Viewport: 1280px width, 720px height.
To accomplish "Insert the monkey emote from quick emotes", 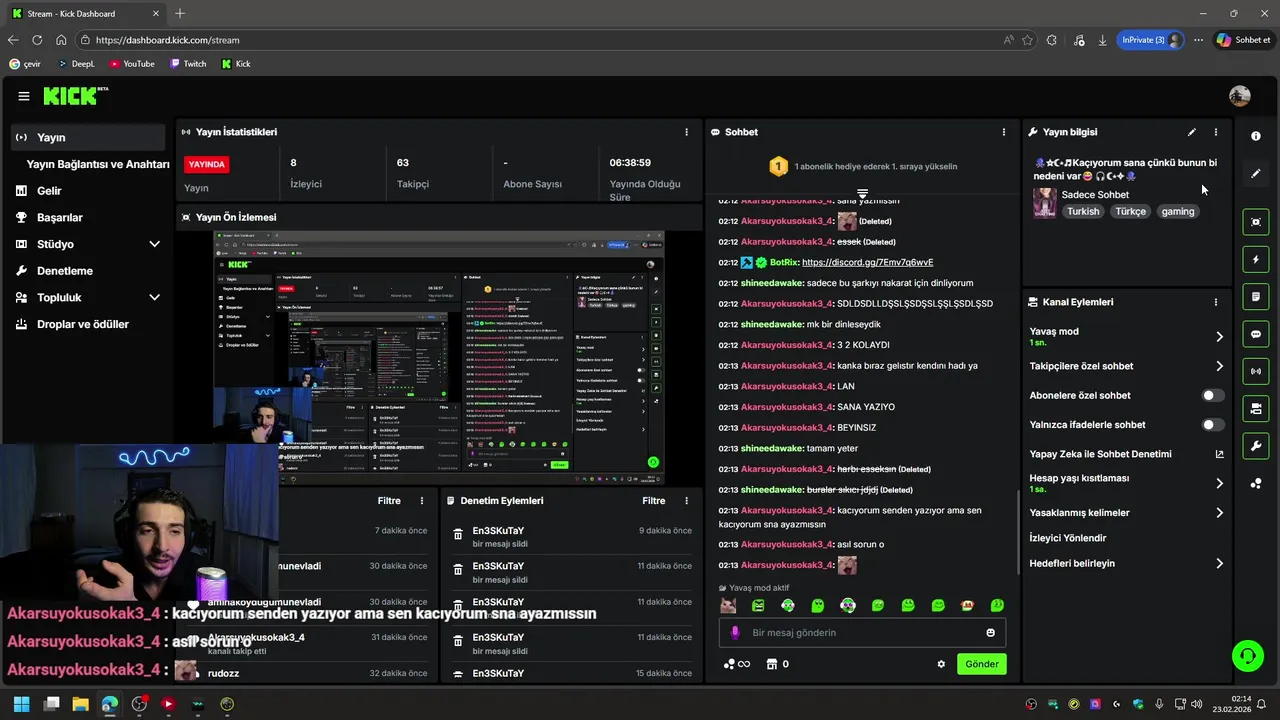I will pyautogui.click(x=968, y=605).
